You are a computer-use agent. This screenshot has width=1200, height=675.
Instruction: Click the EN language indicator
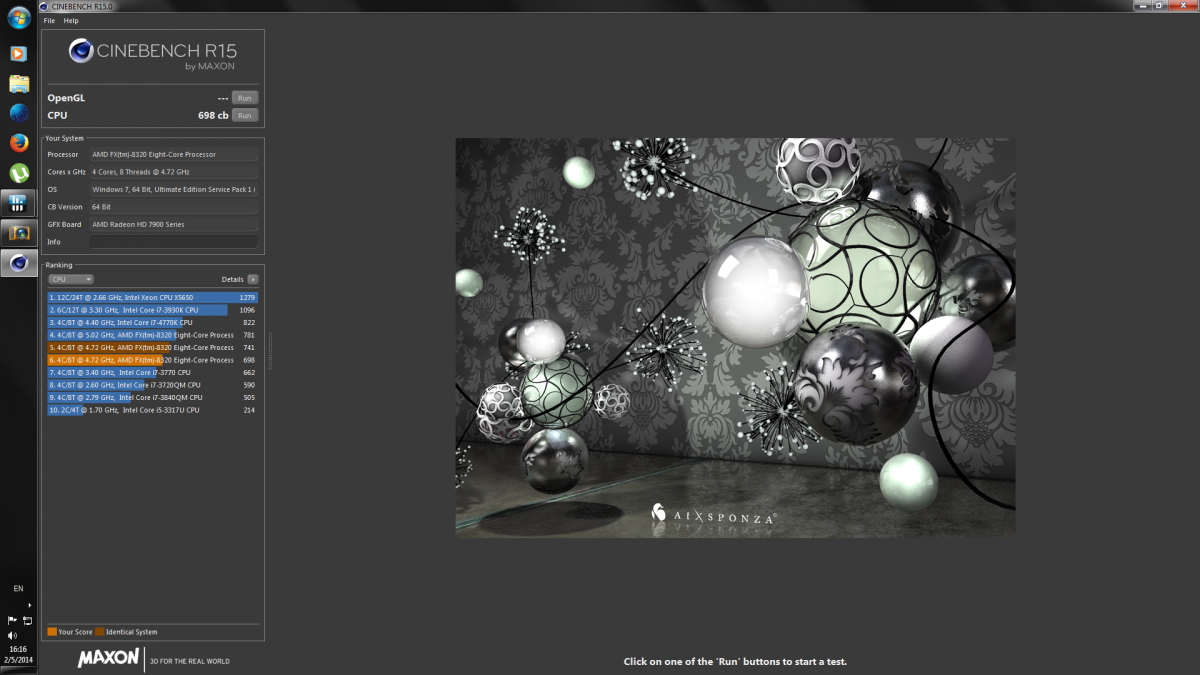18,589
